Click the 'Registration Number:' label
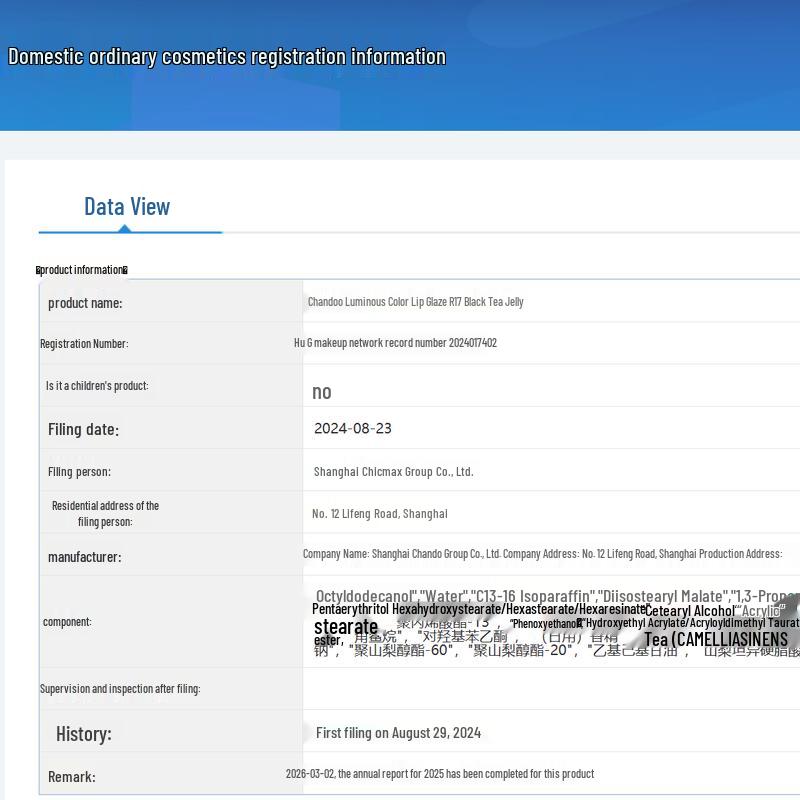 pyautogui.click(x=84, y=344)
